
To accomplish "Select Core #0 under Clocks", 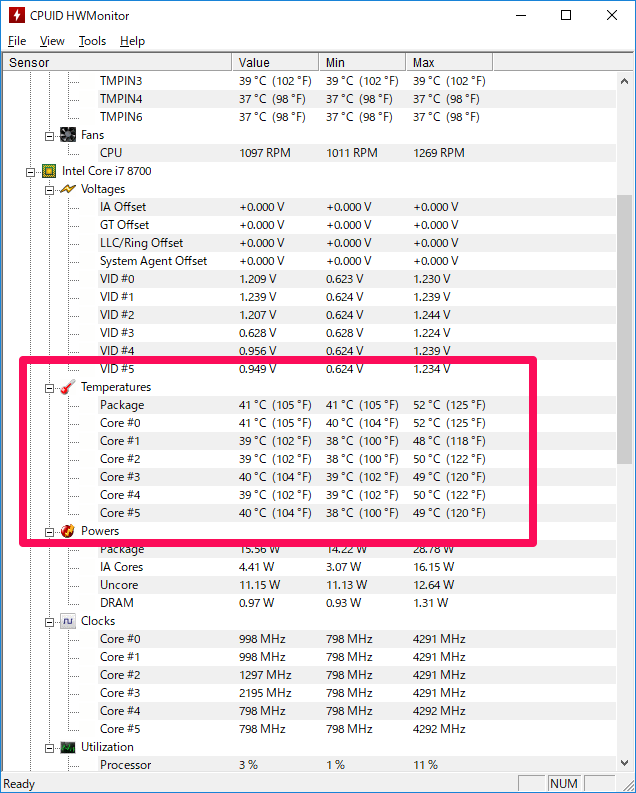I will coord(357,639).
